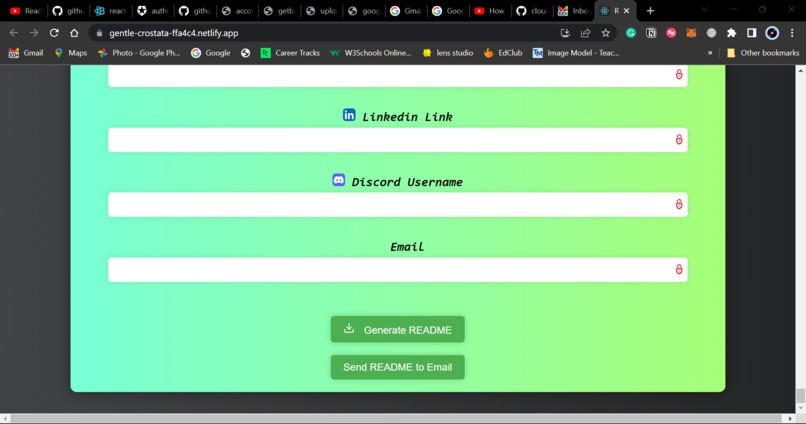The height and width of the screenshot is (424, 806).
Task: Open Photo - Google Photos bookmark
Action: point(139,53)
